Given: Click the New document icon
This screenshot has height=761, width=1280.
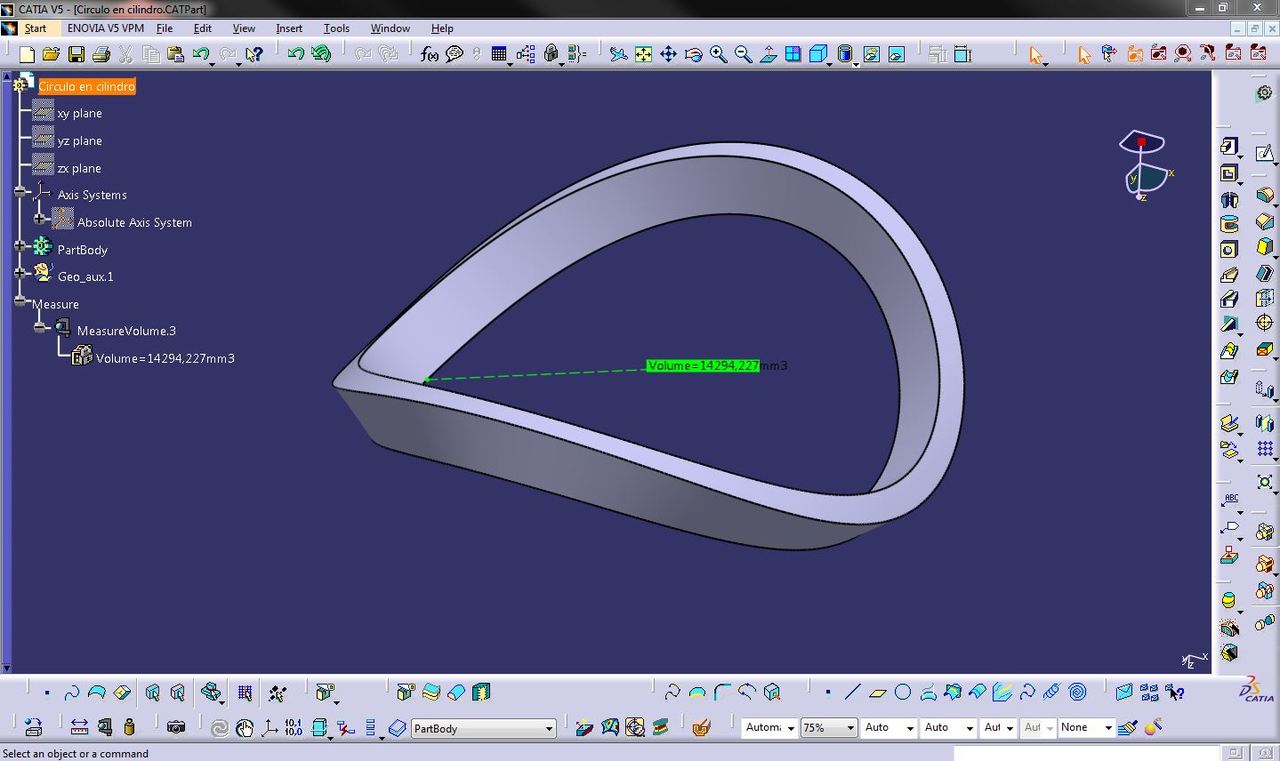Looking at the screenshot, I should [x=27, y=54].
